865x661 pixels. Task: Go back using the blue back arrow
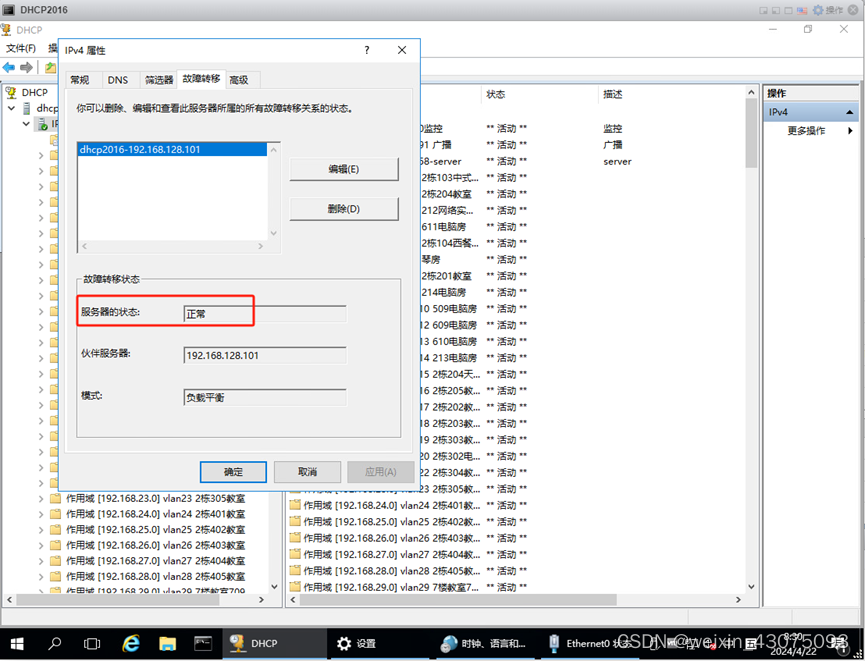tap(9, 67)
